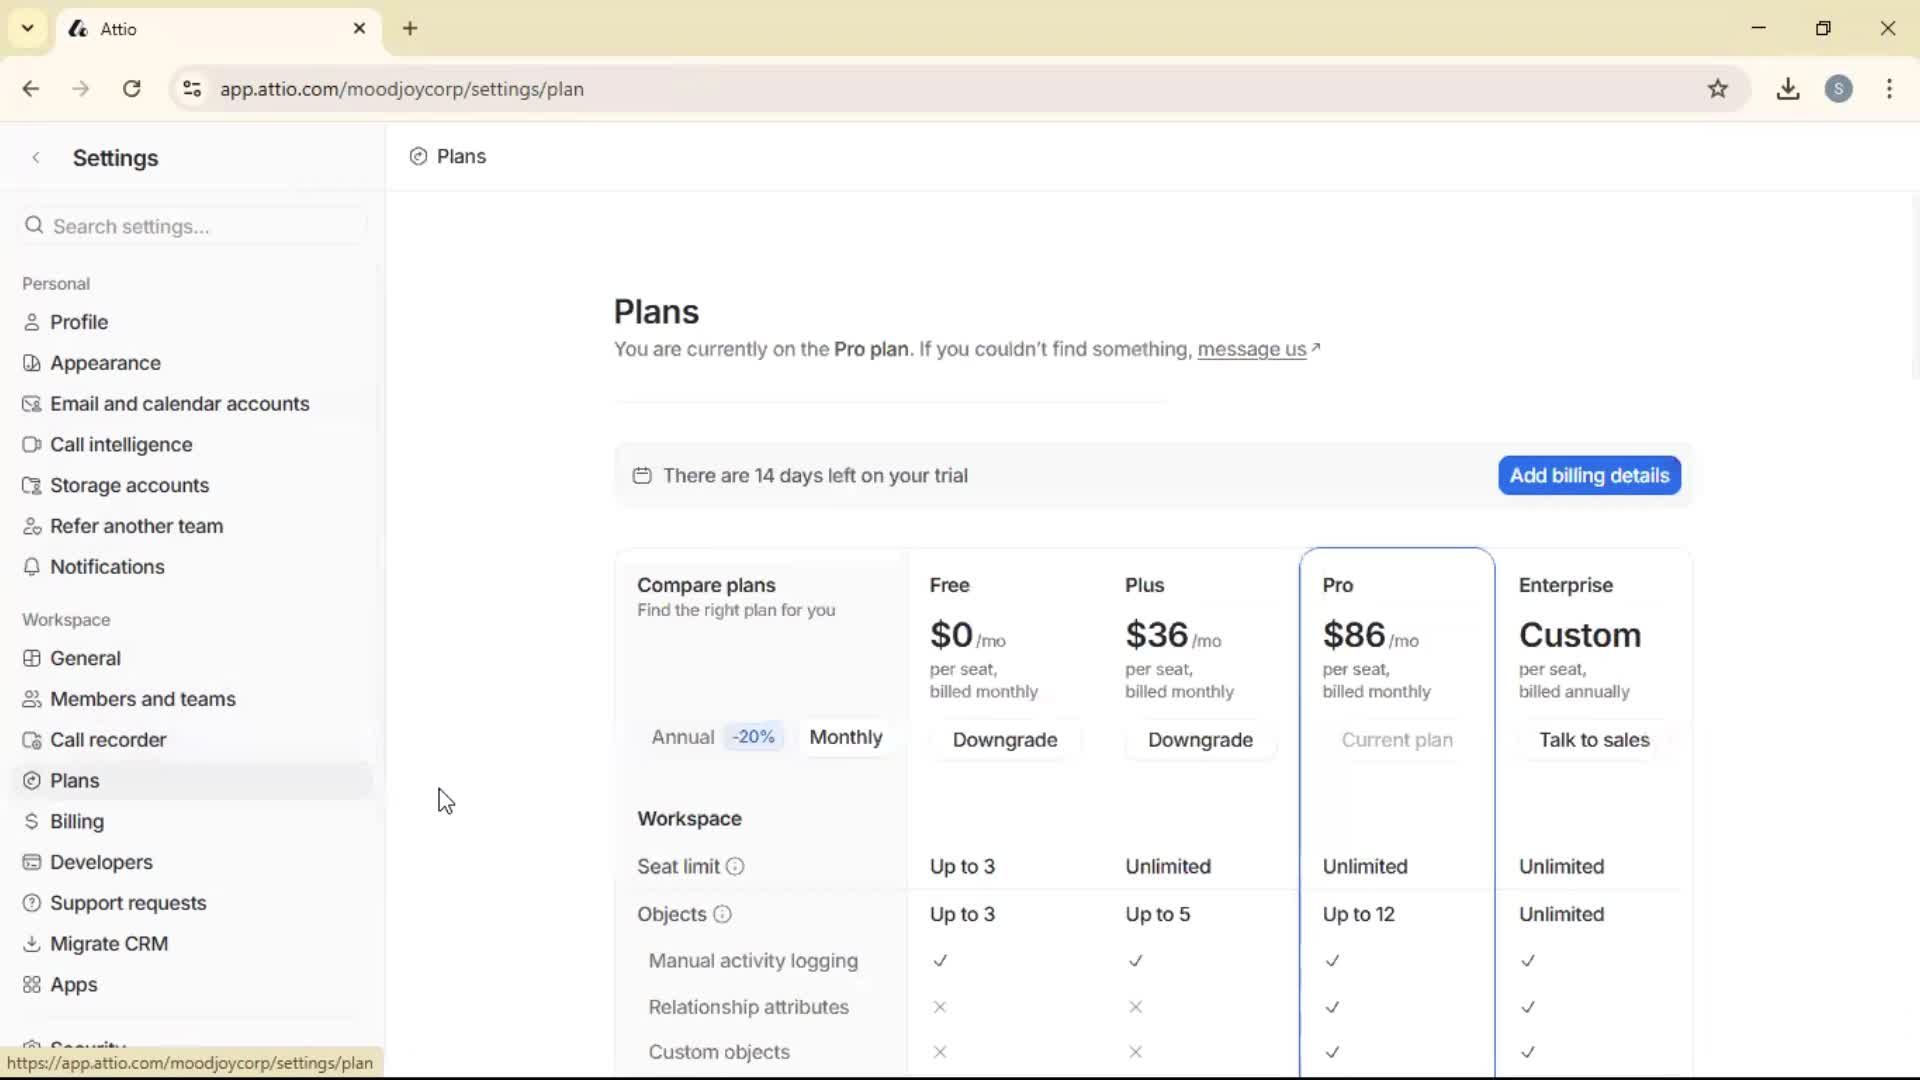Open the Chrome three-dot menu
1920x1080 pixels.
tap(1889, 89)
